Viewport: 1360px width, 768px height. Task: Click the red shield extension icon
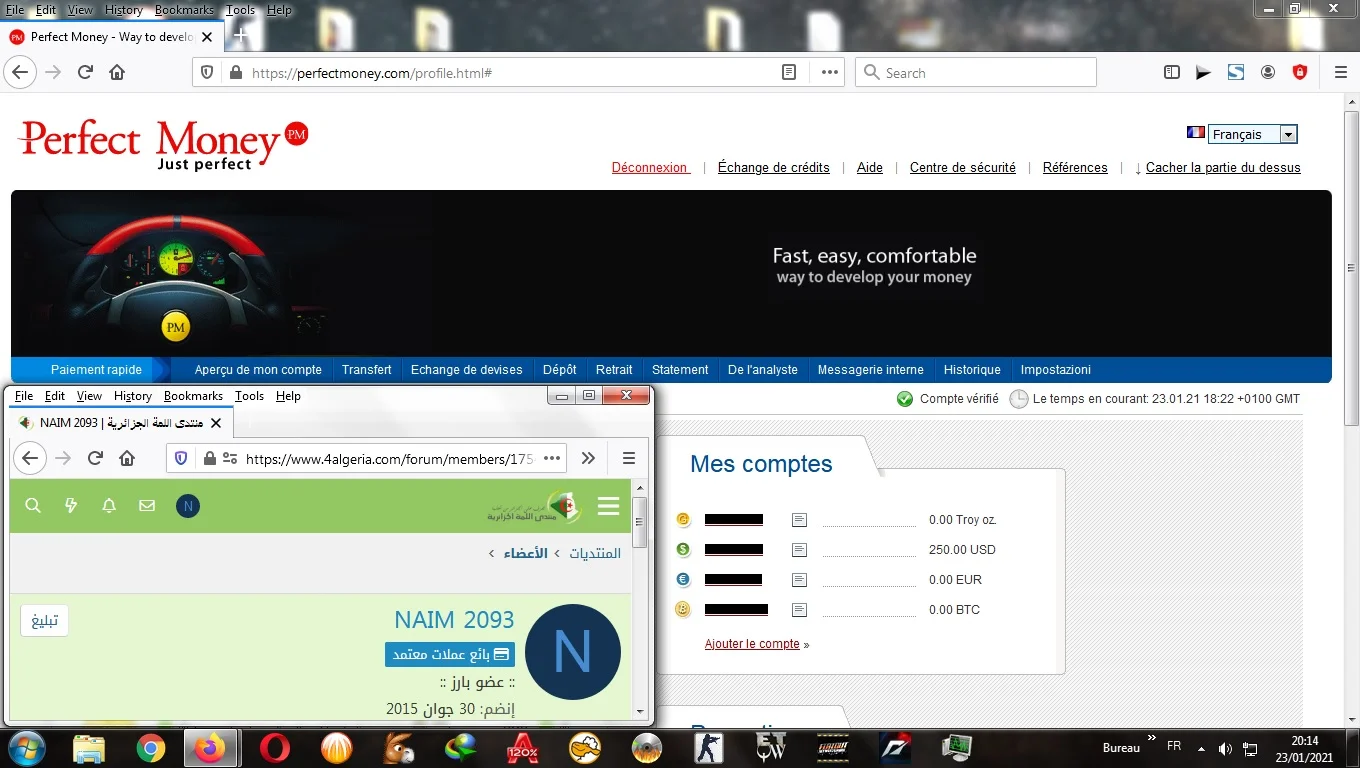(1300, 72)
